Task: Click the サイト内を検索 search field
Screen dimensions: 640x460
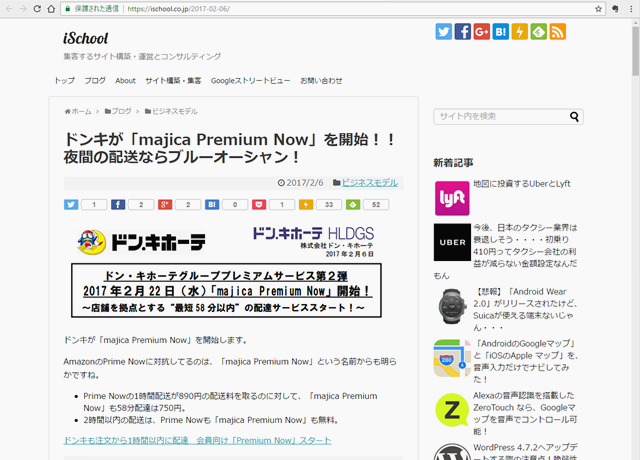Action: 500,116
